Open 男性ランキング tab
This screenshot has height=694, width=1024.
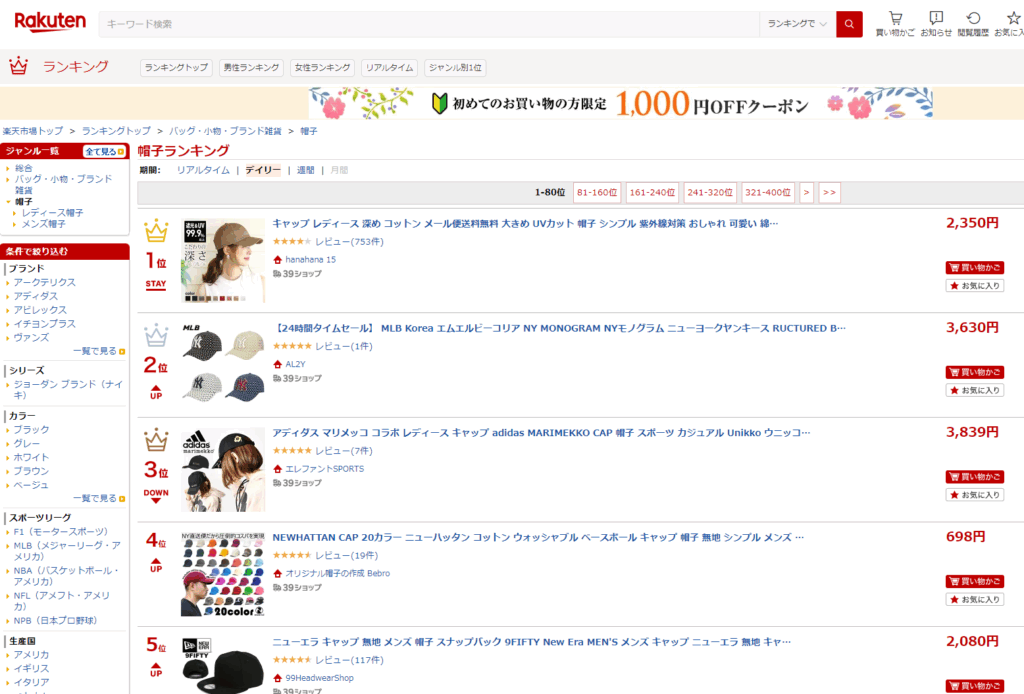251,67
